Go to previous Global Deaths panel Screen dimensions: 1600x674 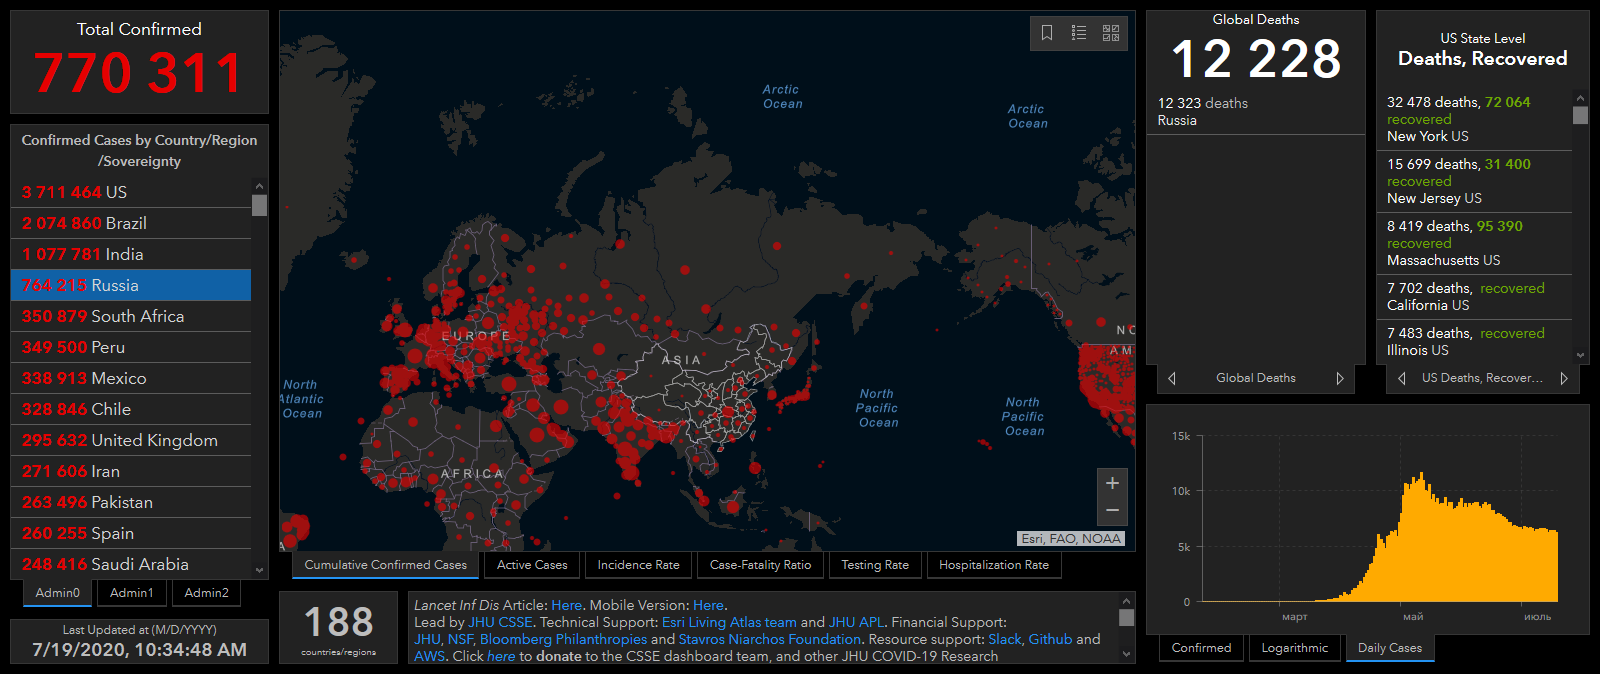click(x=1172, y=378)
